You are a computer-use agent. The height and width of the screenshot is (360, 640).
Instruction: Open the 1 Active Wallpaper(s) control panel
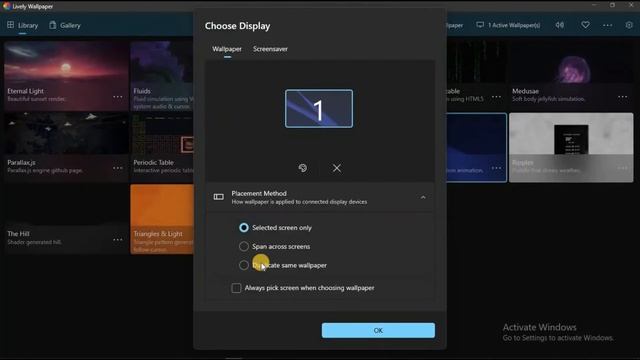pyautogui.click(x=508, y=25)
